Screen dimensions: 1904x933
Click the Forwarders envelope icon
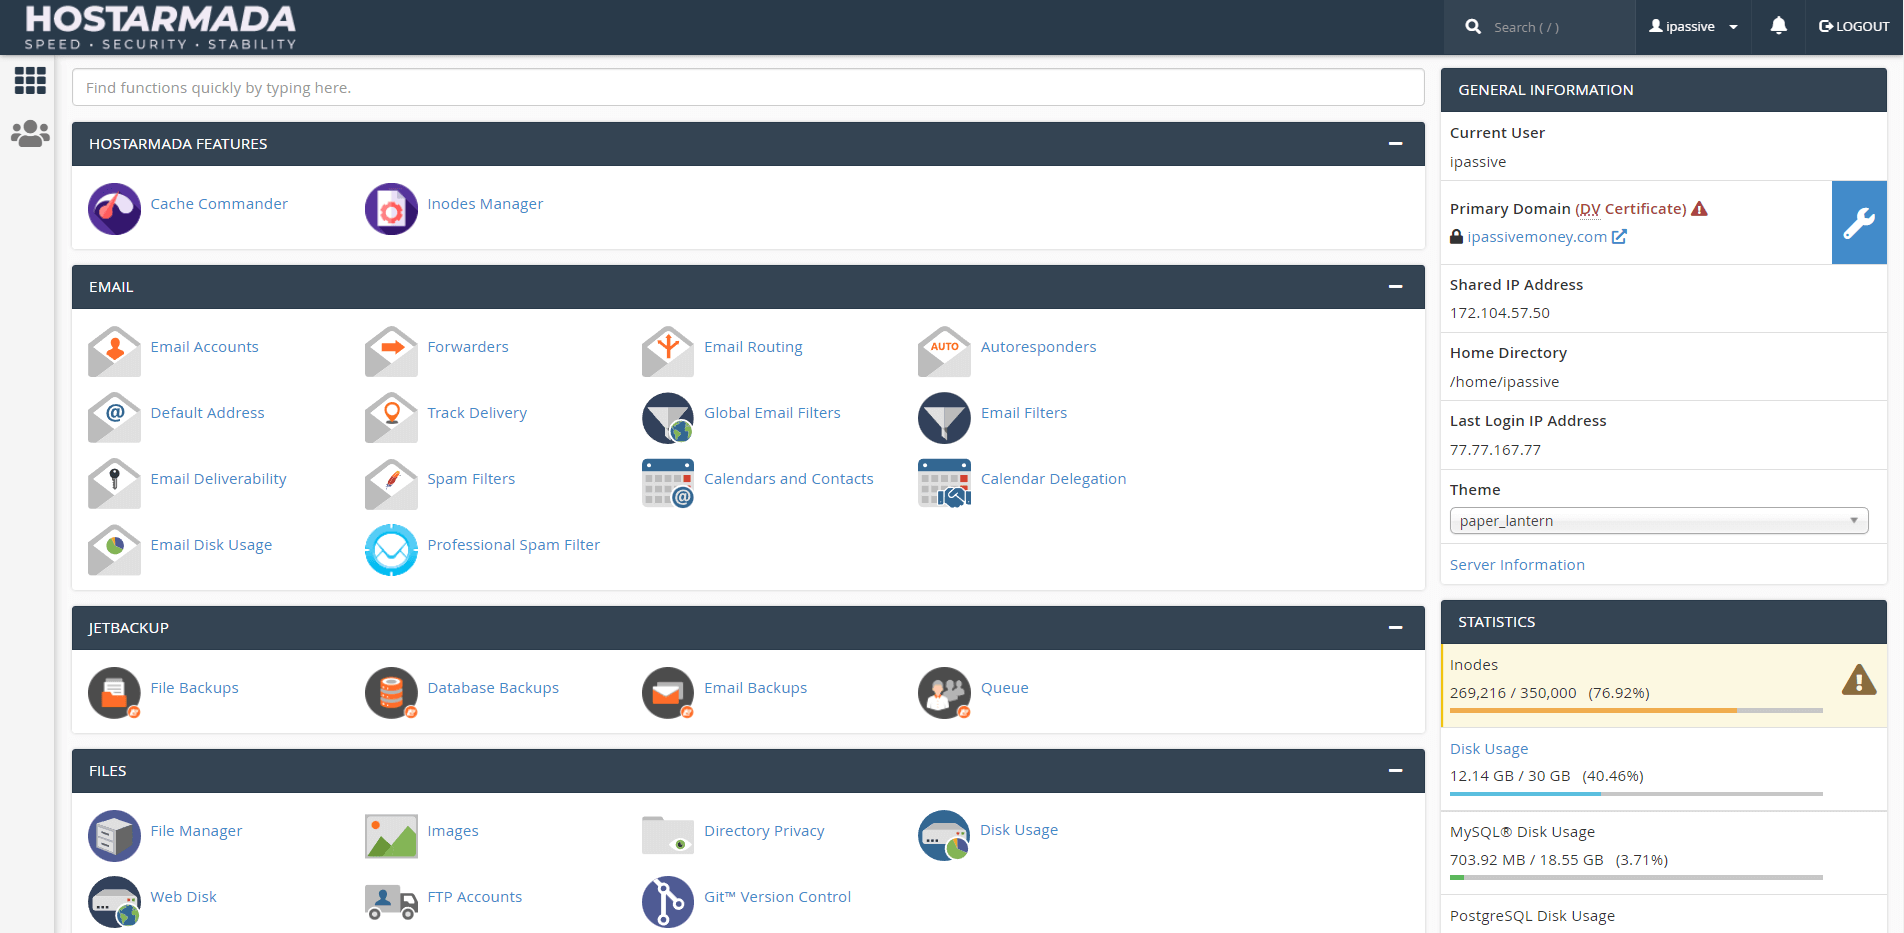point(391,351)
